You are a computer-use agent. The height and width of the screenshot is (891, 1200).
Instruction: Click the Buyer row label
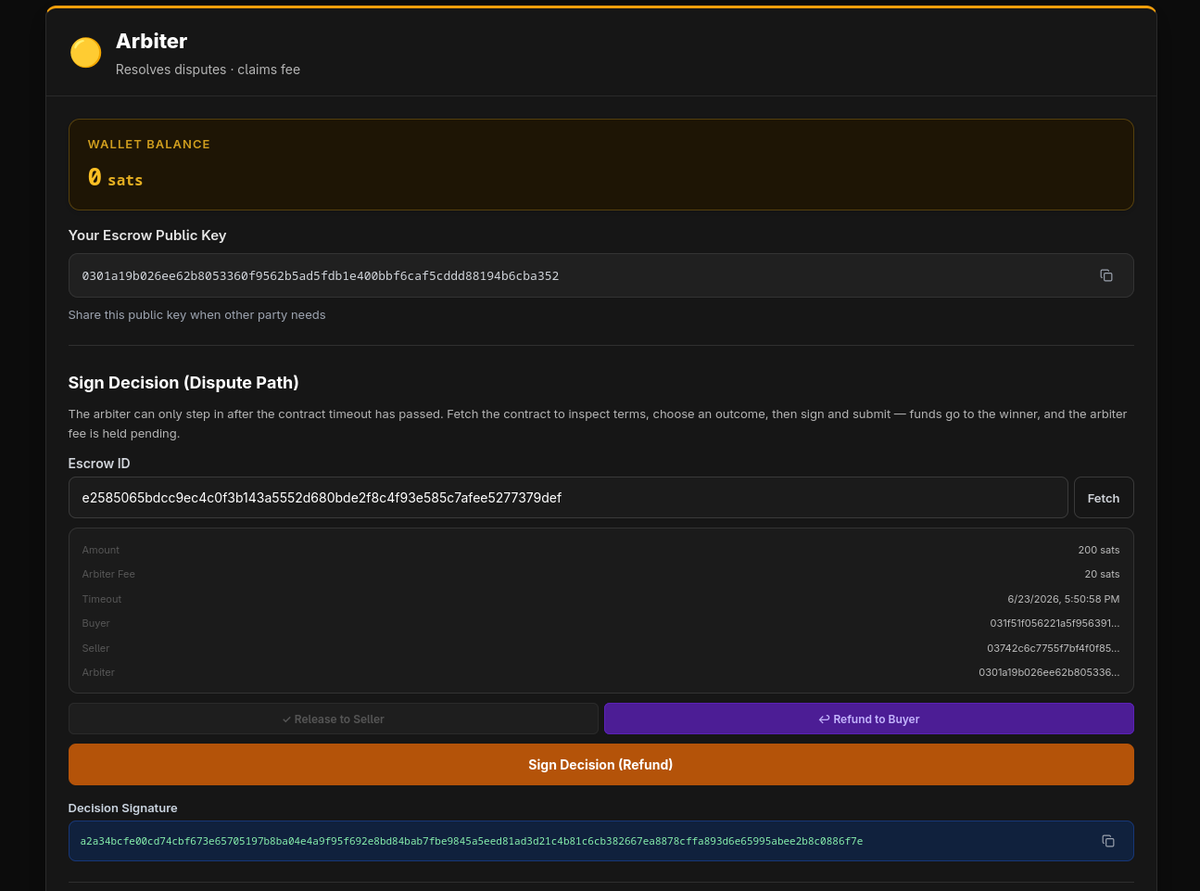96,623
